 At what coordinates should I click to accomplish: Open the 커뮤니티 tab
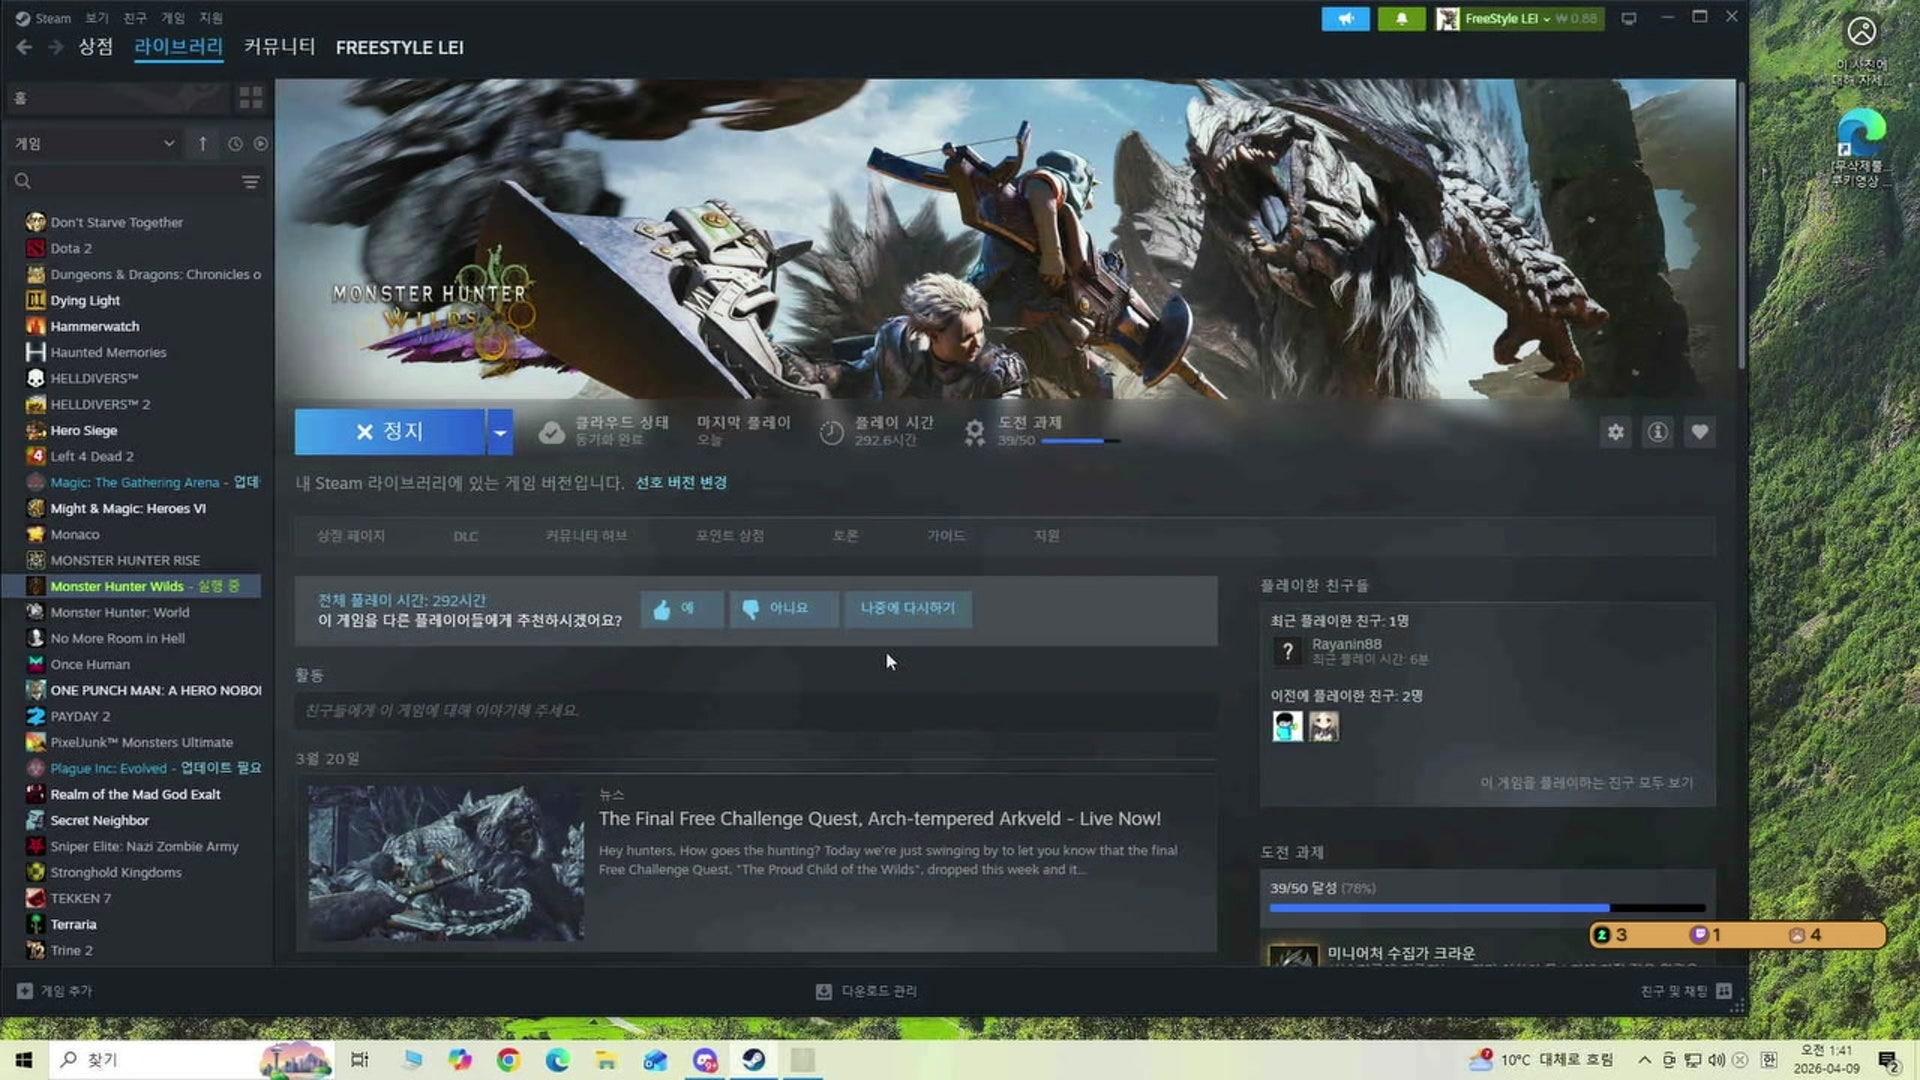pyautogui.click(x=279, y=47)
